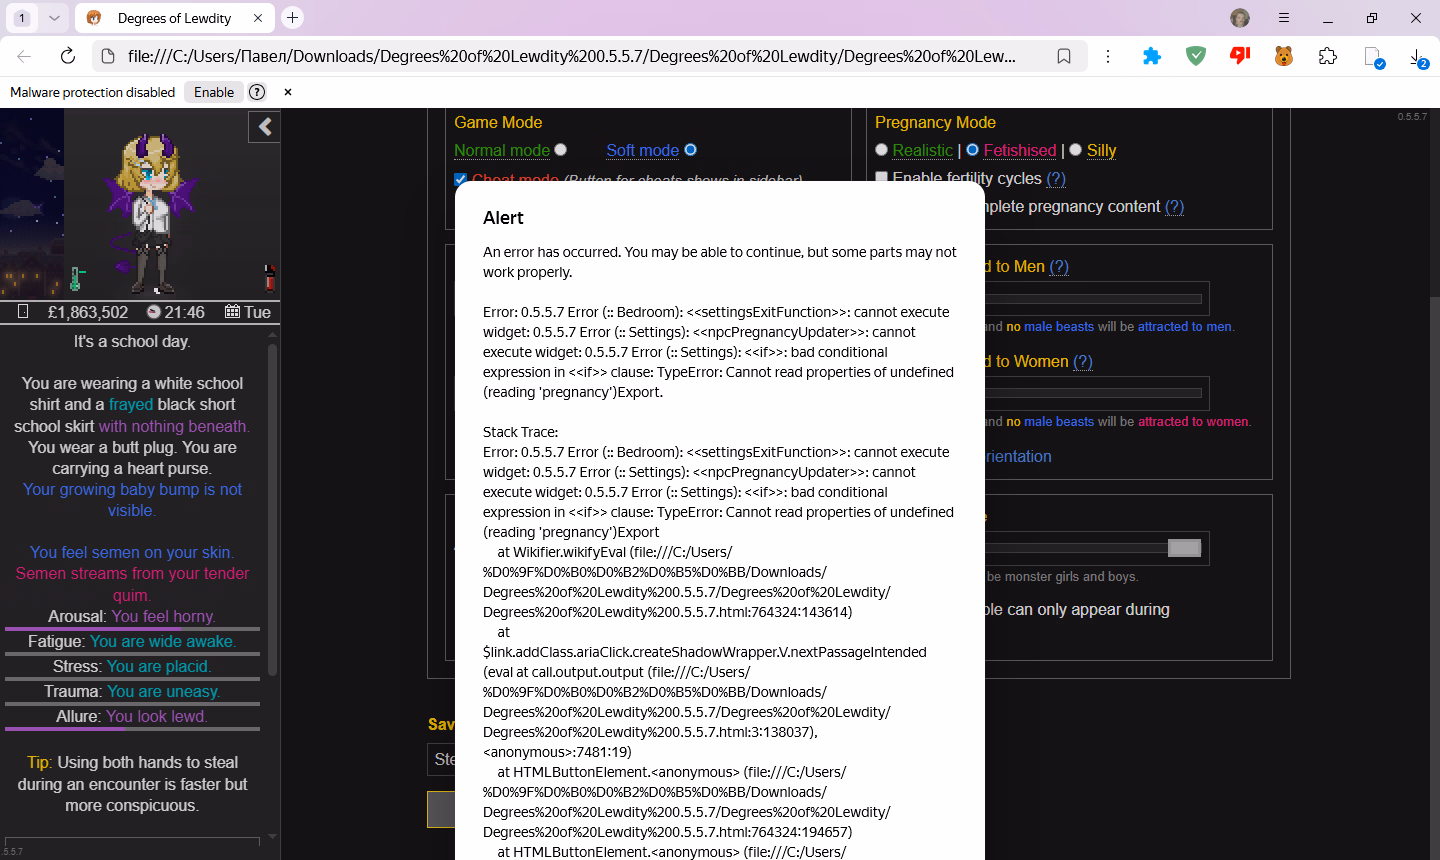1440x860 pixels.
Task: Click the browser address bar URL
Action: [x=570, y=56]
